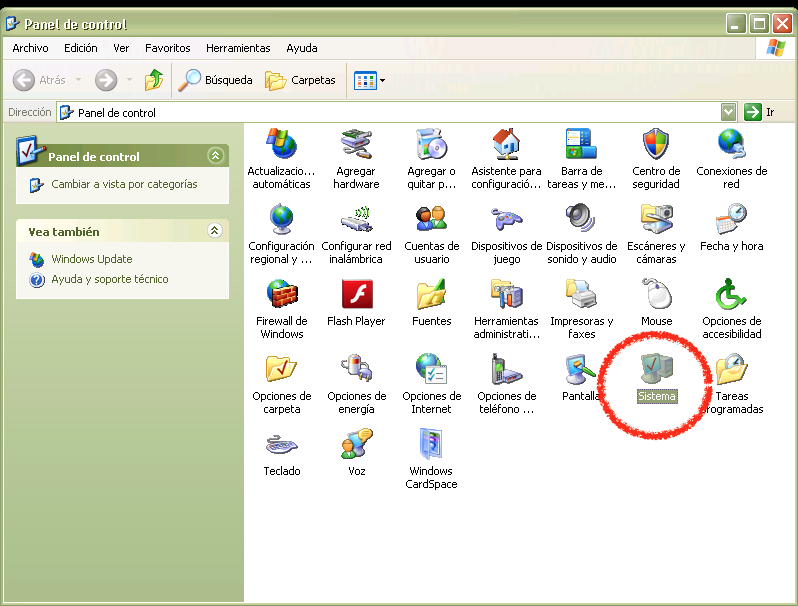This screenshot has width=798, height=606.
Task: Minimize the Panel de control window
Action: (x=736, y=23)
